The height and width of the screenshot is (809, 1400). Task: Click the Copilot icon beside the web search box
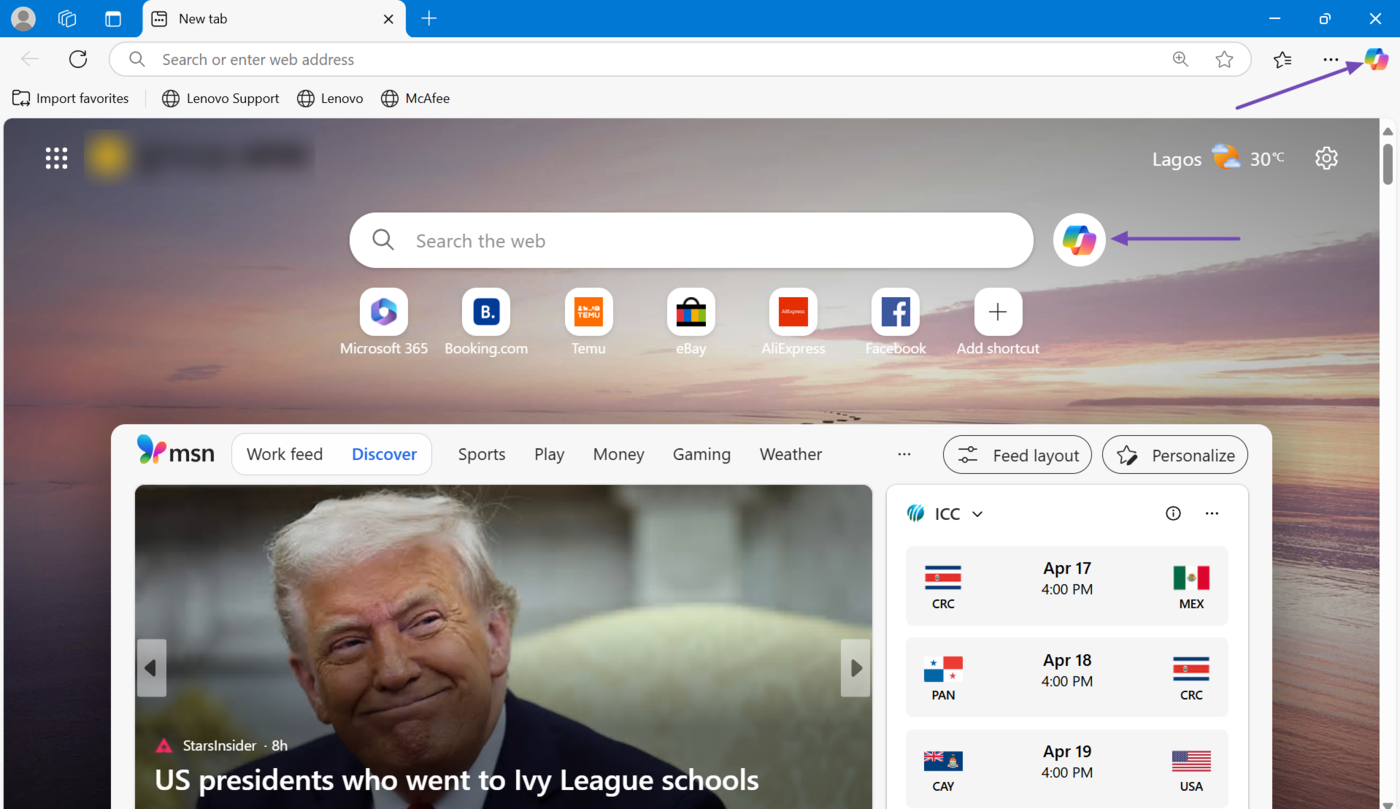(x=1079, y=240)
